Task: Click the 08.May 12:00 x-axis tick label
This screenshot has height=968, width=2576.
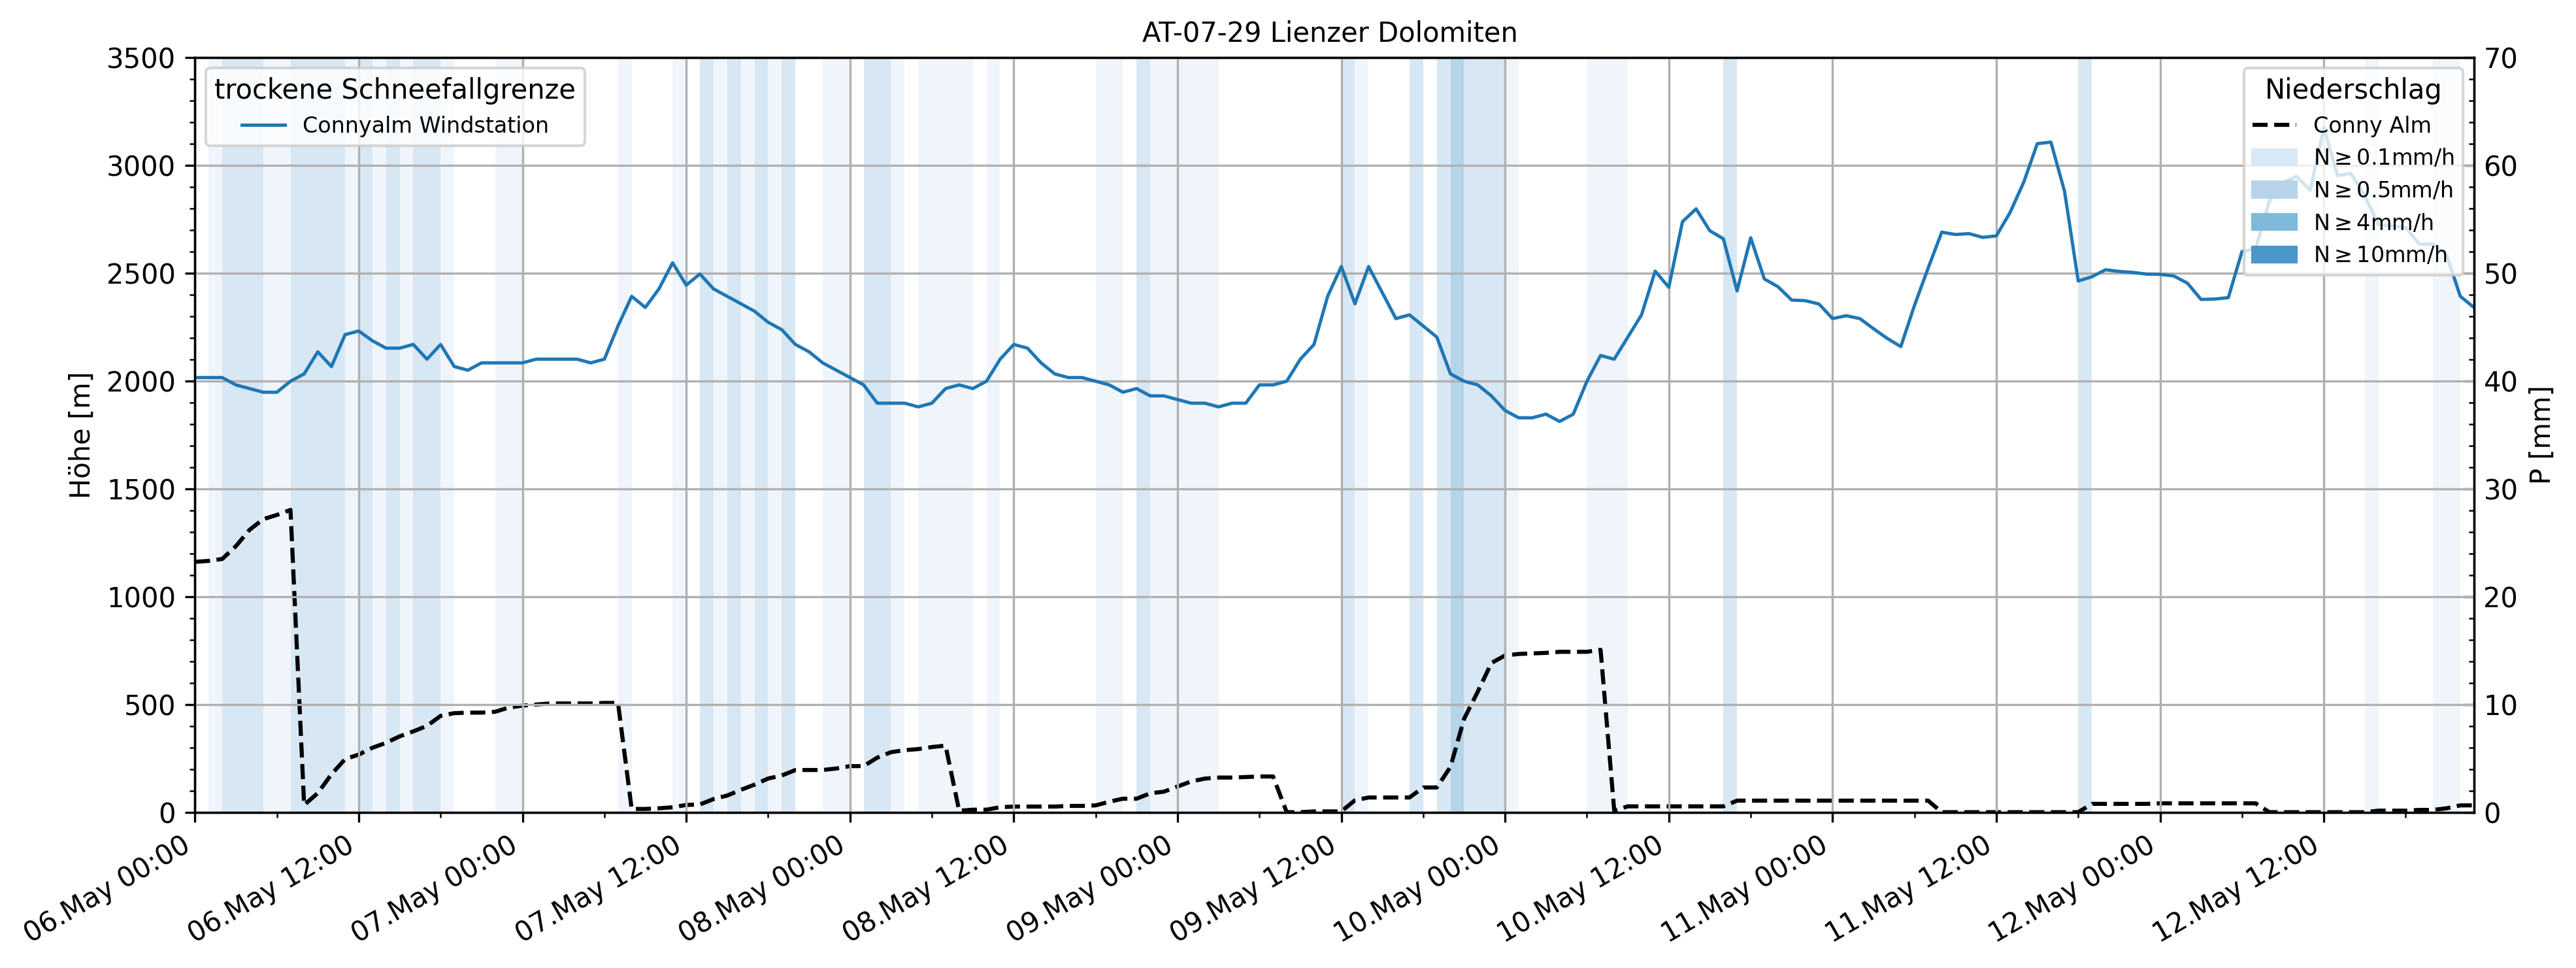Action: [925, 888]
